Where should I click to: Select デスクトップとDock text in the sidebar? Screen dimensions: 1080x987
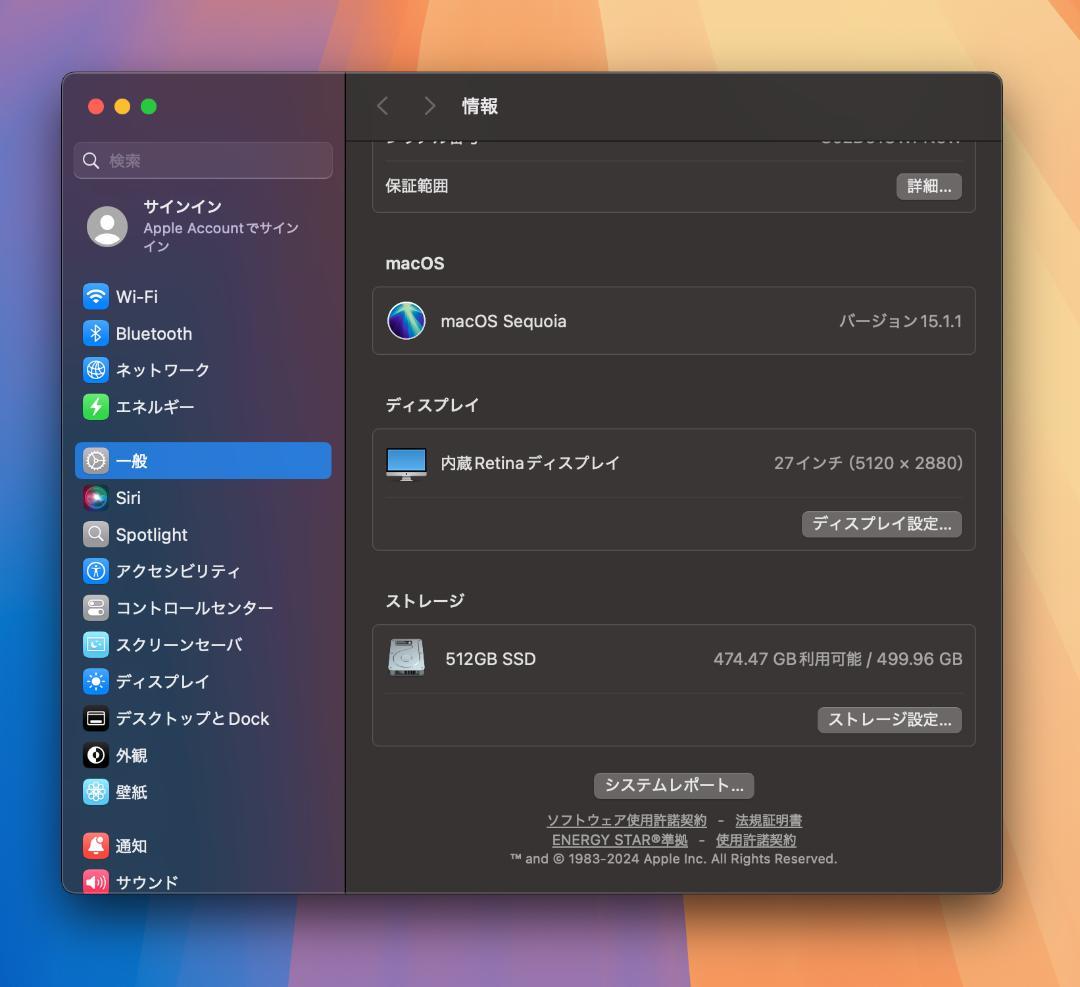click(192, 718)
